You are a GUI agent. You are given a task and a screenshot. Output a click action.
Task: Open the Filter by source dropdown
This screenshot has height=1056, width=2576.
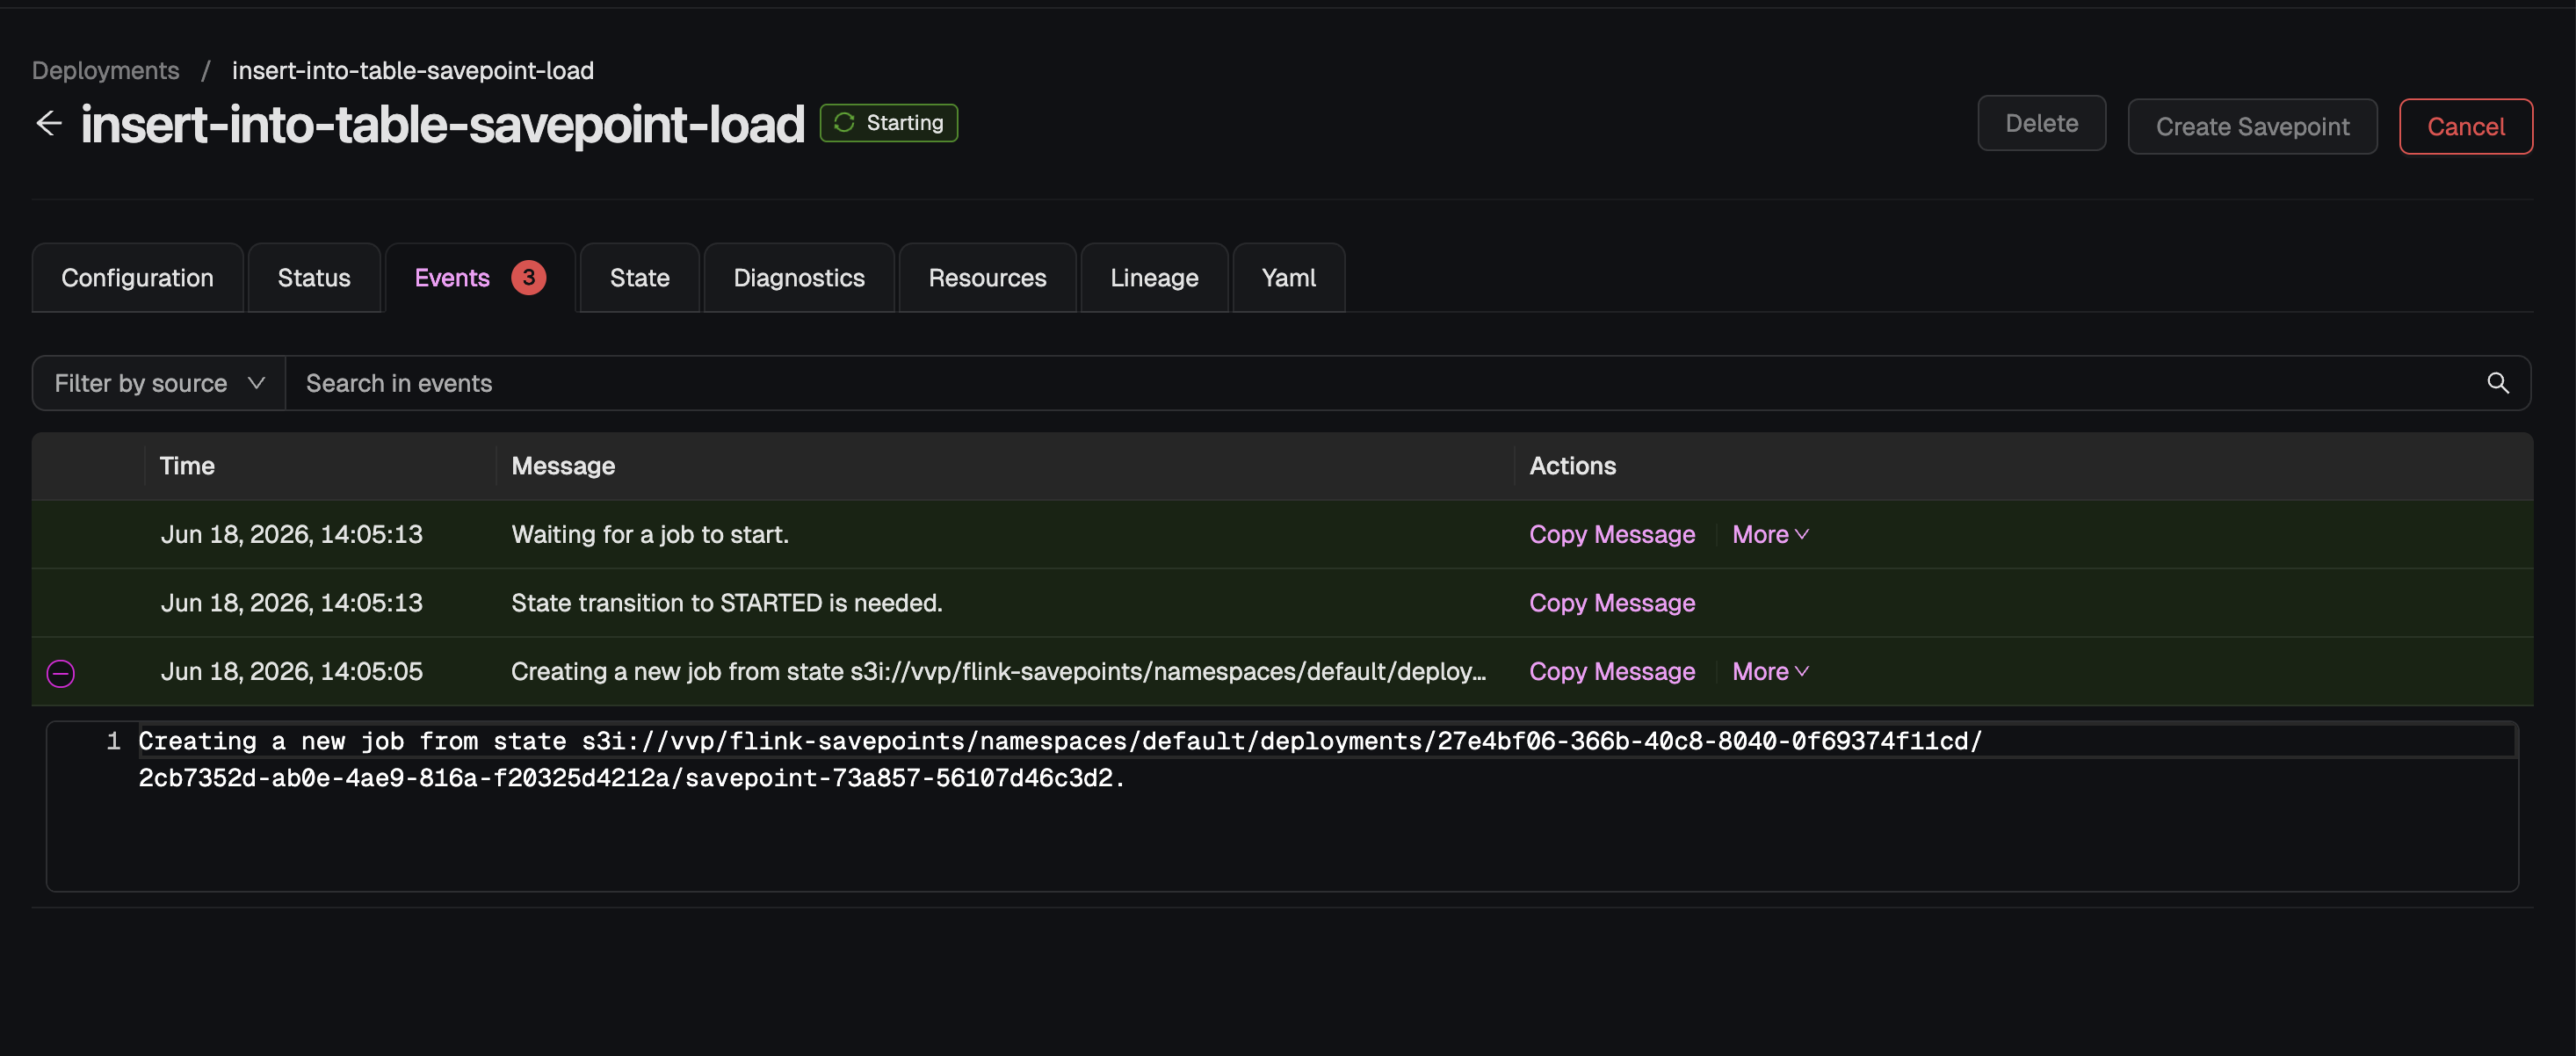click(x=159, y=383)
